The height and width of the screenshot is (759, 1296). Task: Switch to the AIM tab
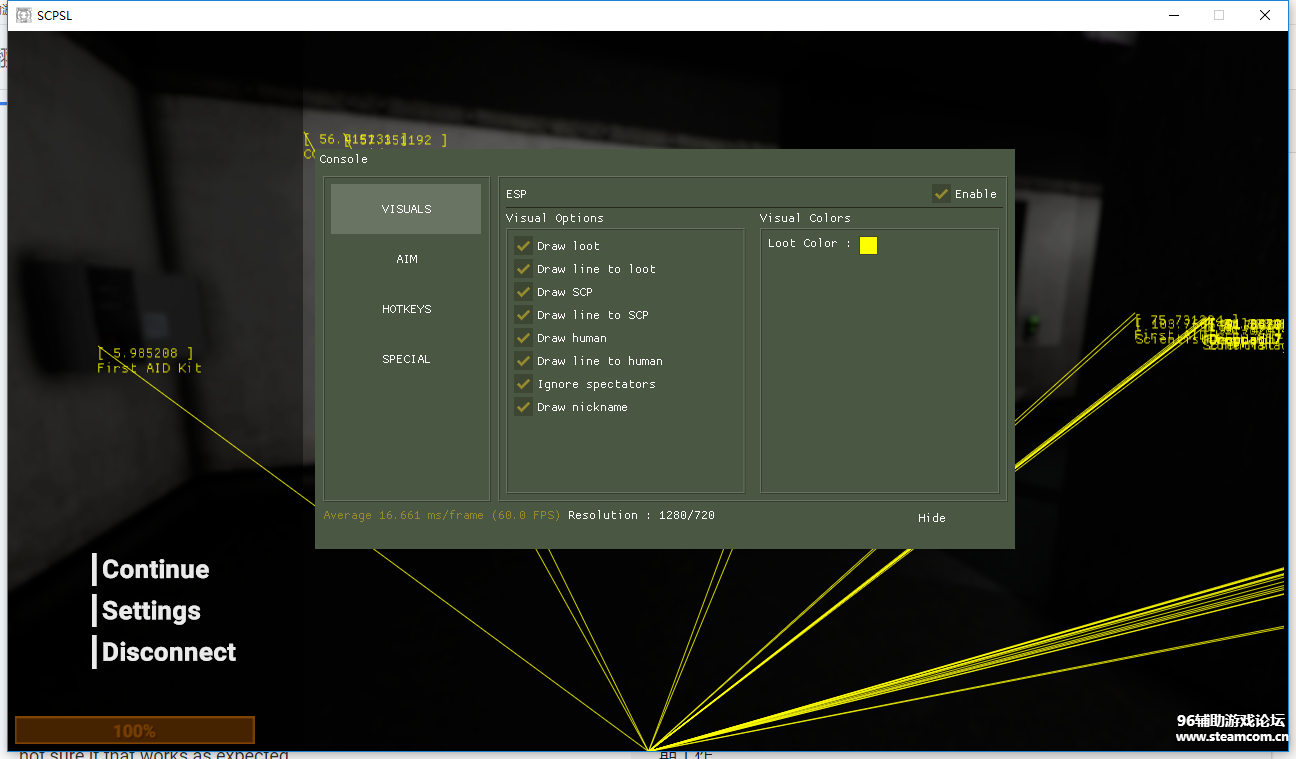(x=406, y=259)
